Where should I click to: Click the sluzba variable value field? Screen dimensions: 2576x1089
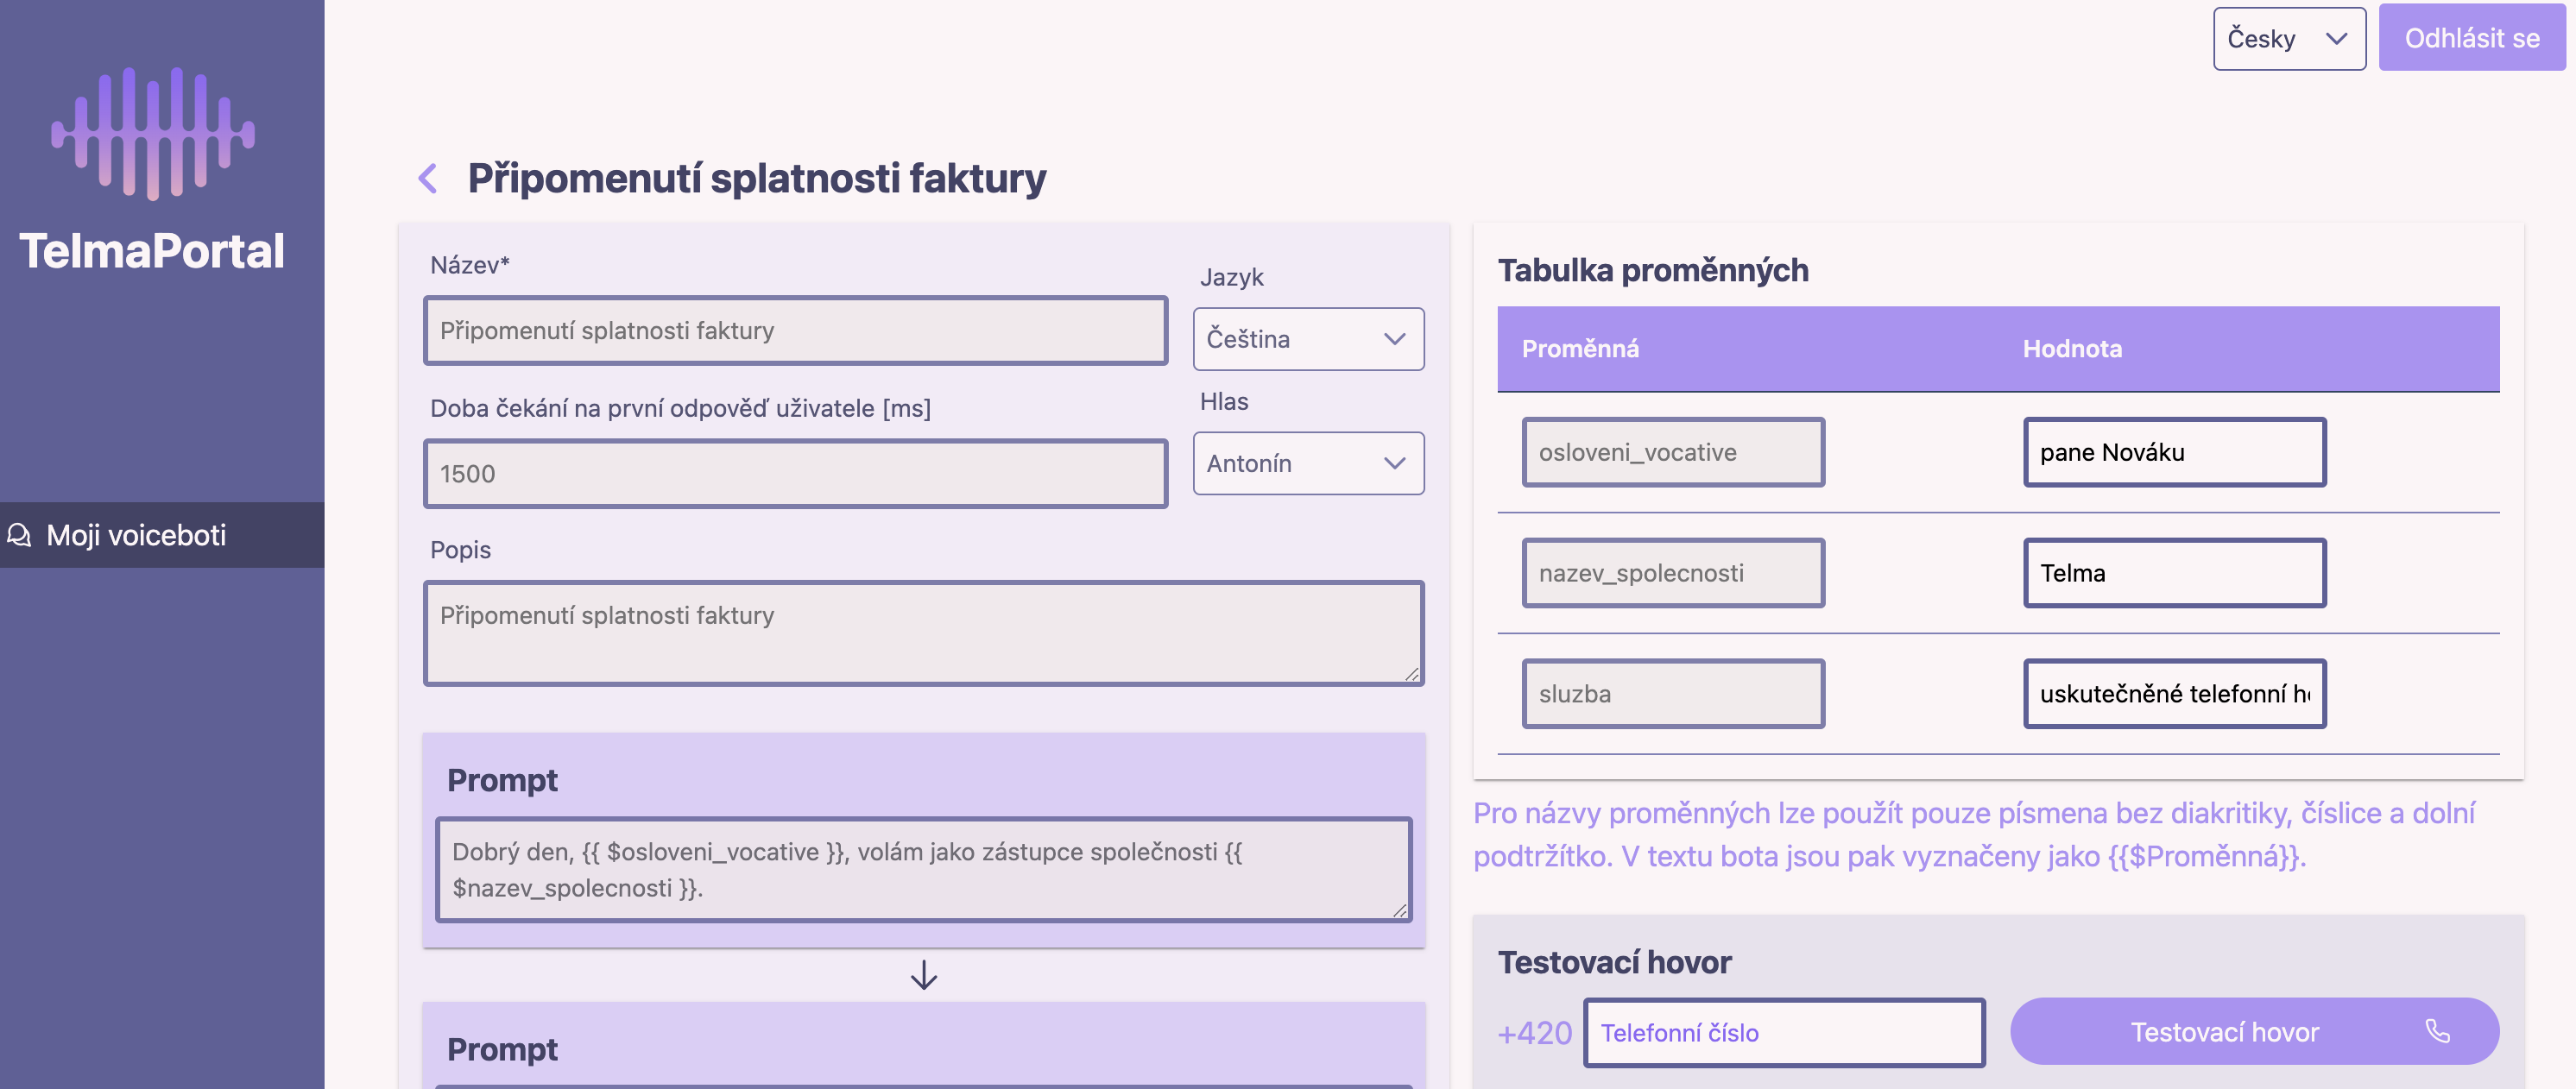(2174, 694)
